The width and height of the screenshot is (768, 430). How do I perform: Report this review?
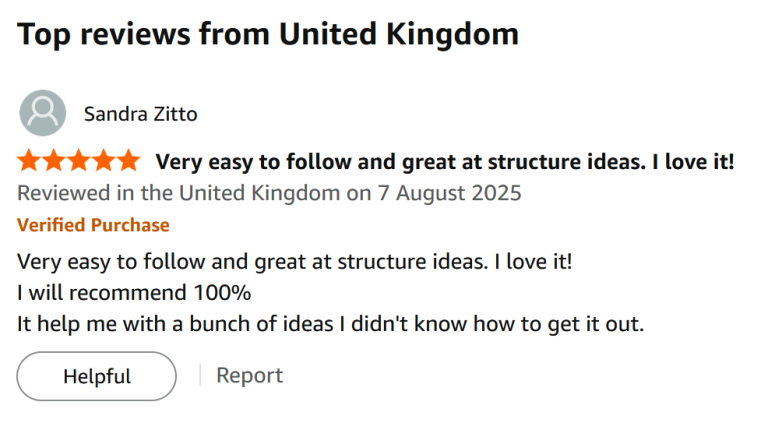click(249, 376)
